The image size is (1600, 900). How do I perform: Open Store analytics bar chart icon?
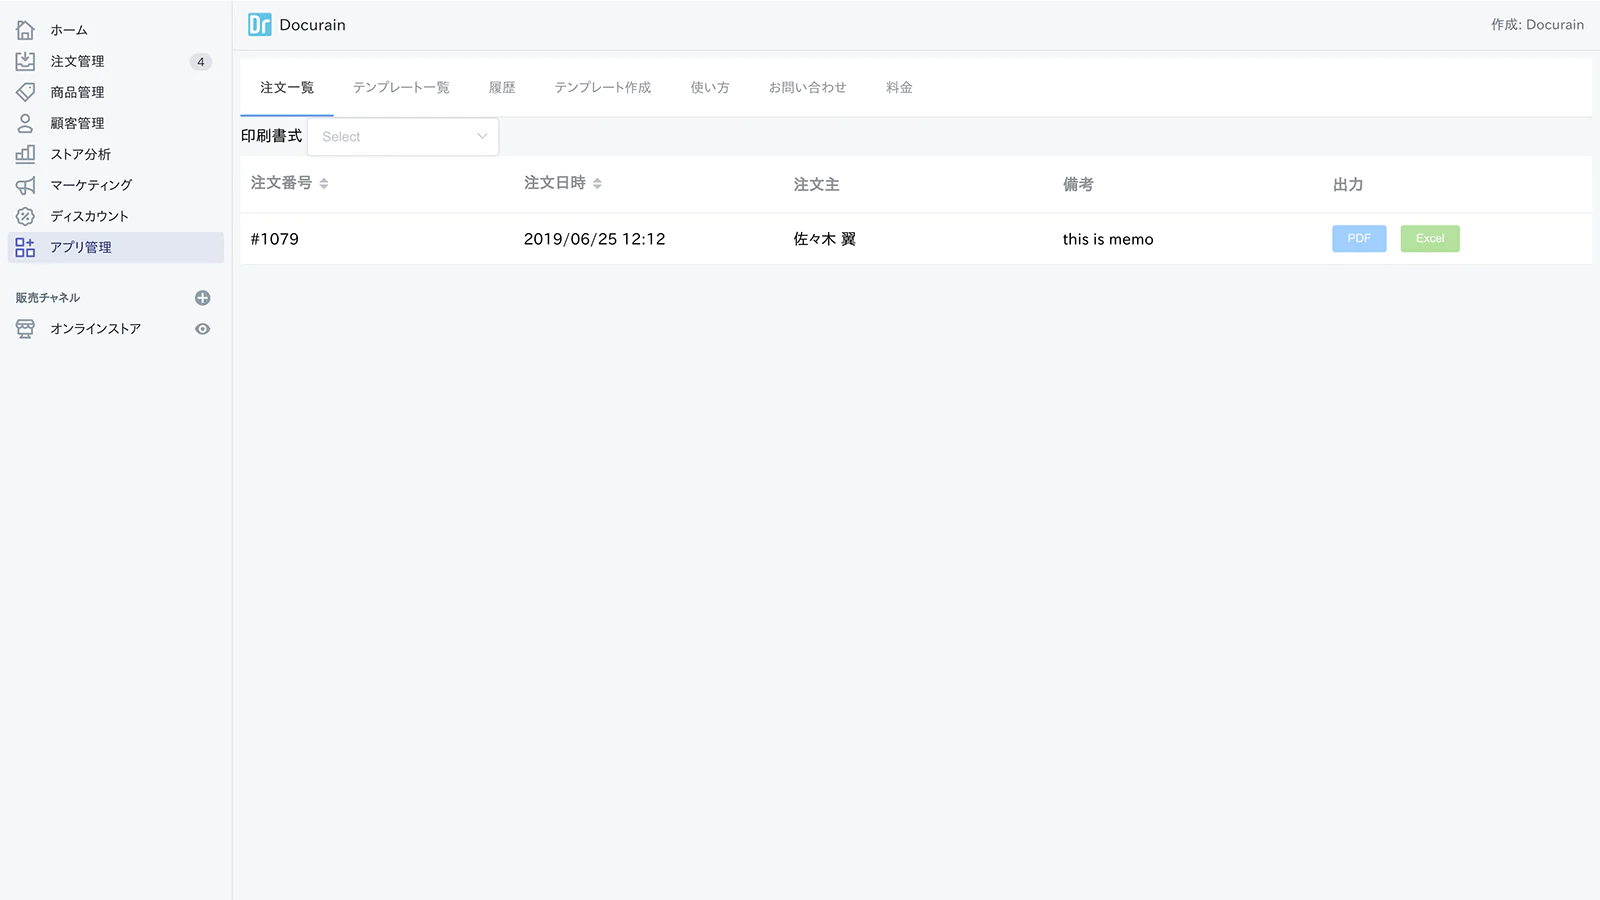point(25,154)
